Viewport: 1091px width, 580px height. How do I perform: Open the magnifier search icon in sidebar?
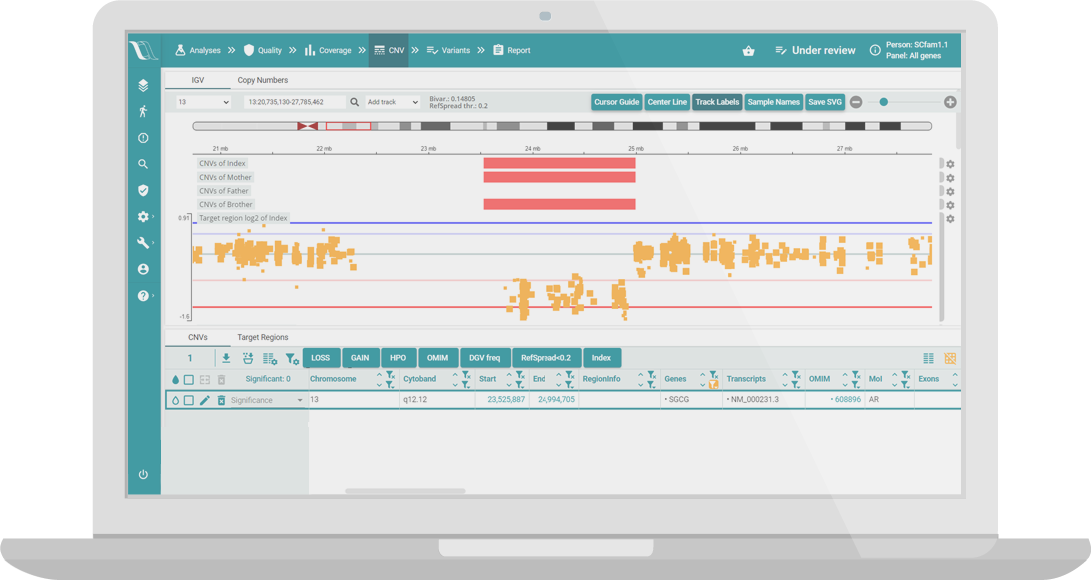point(143,164)
